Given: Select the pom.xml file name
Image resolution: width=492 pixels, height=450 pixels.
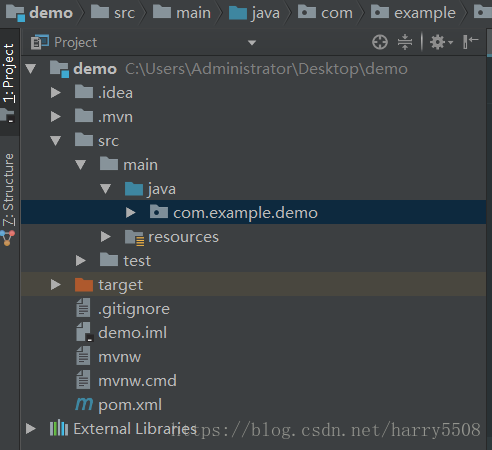Looking at the screenshot, I should [130, 405].
